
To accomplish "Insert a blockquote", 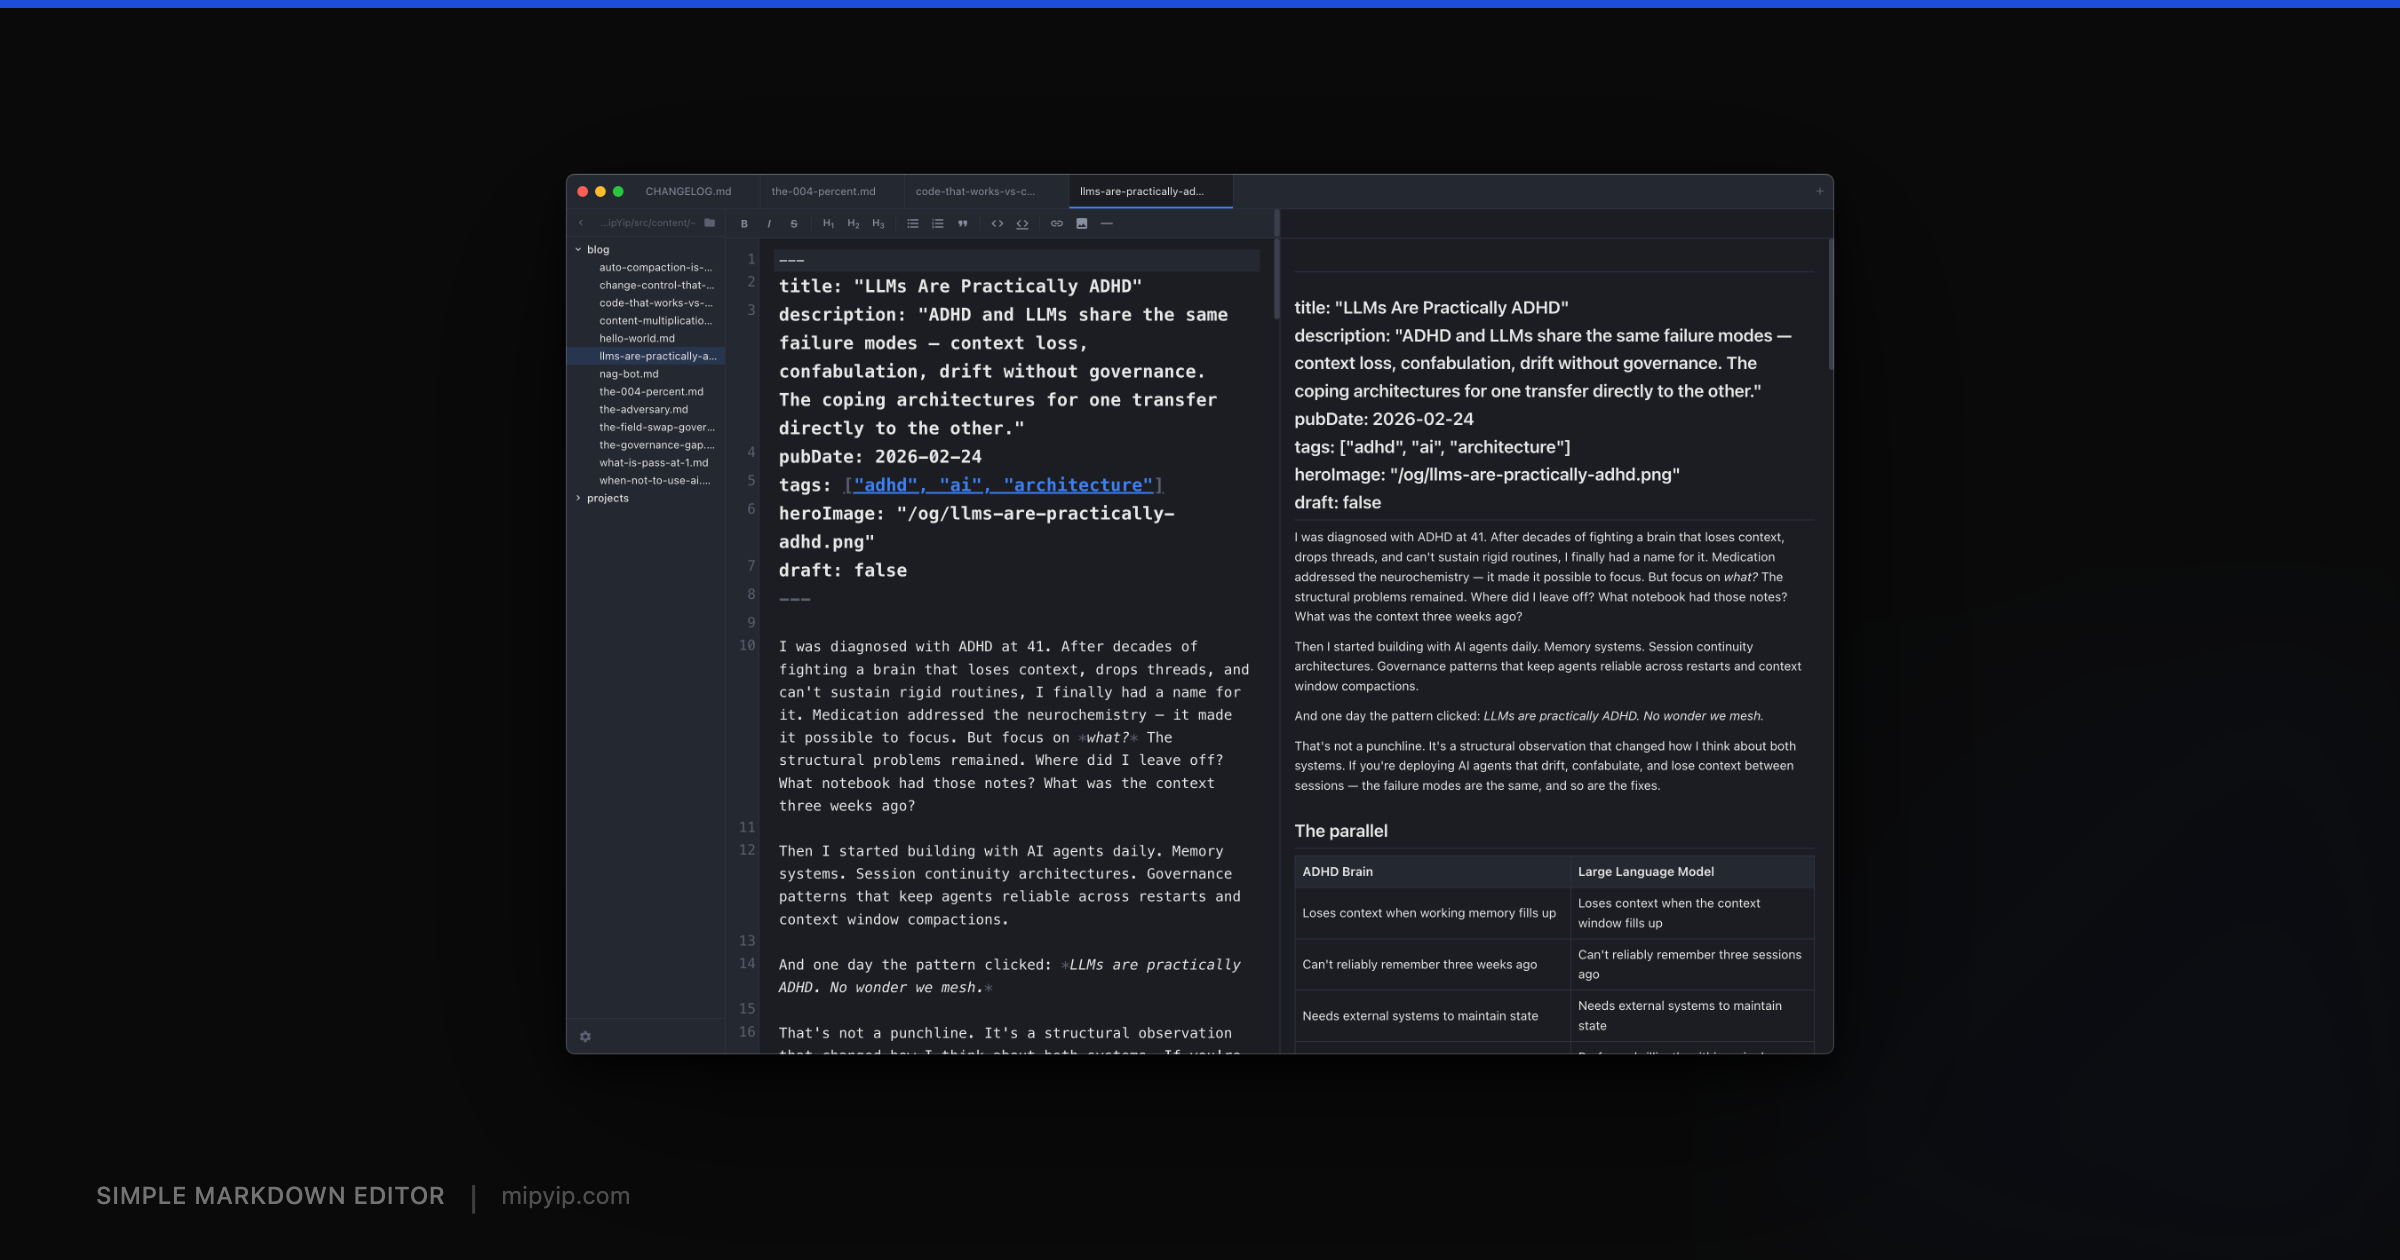I will coord(963,223).
